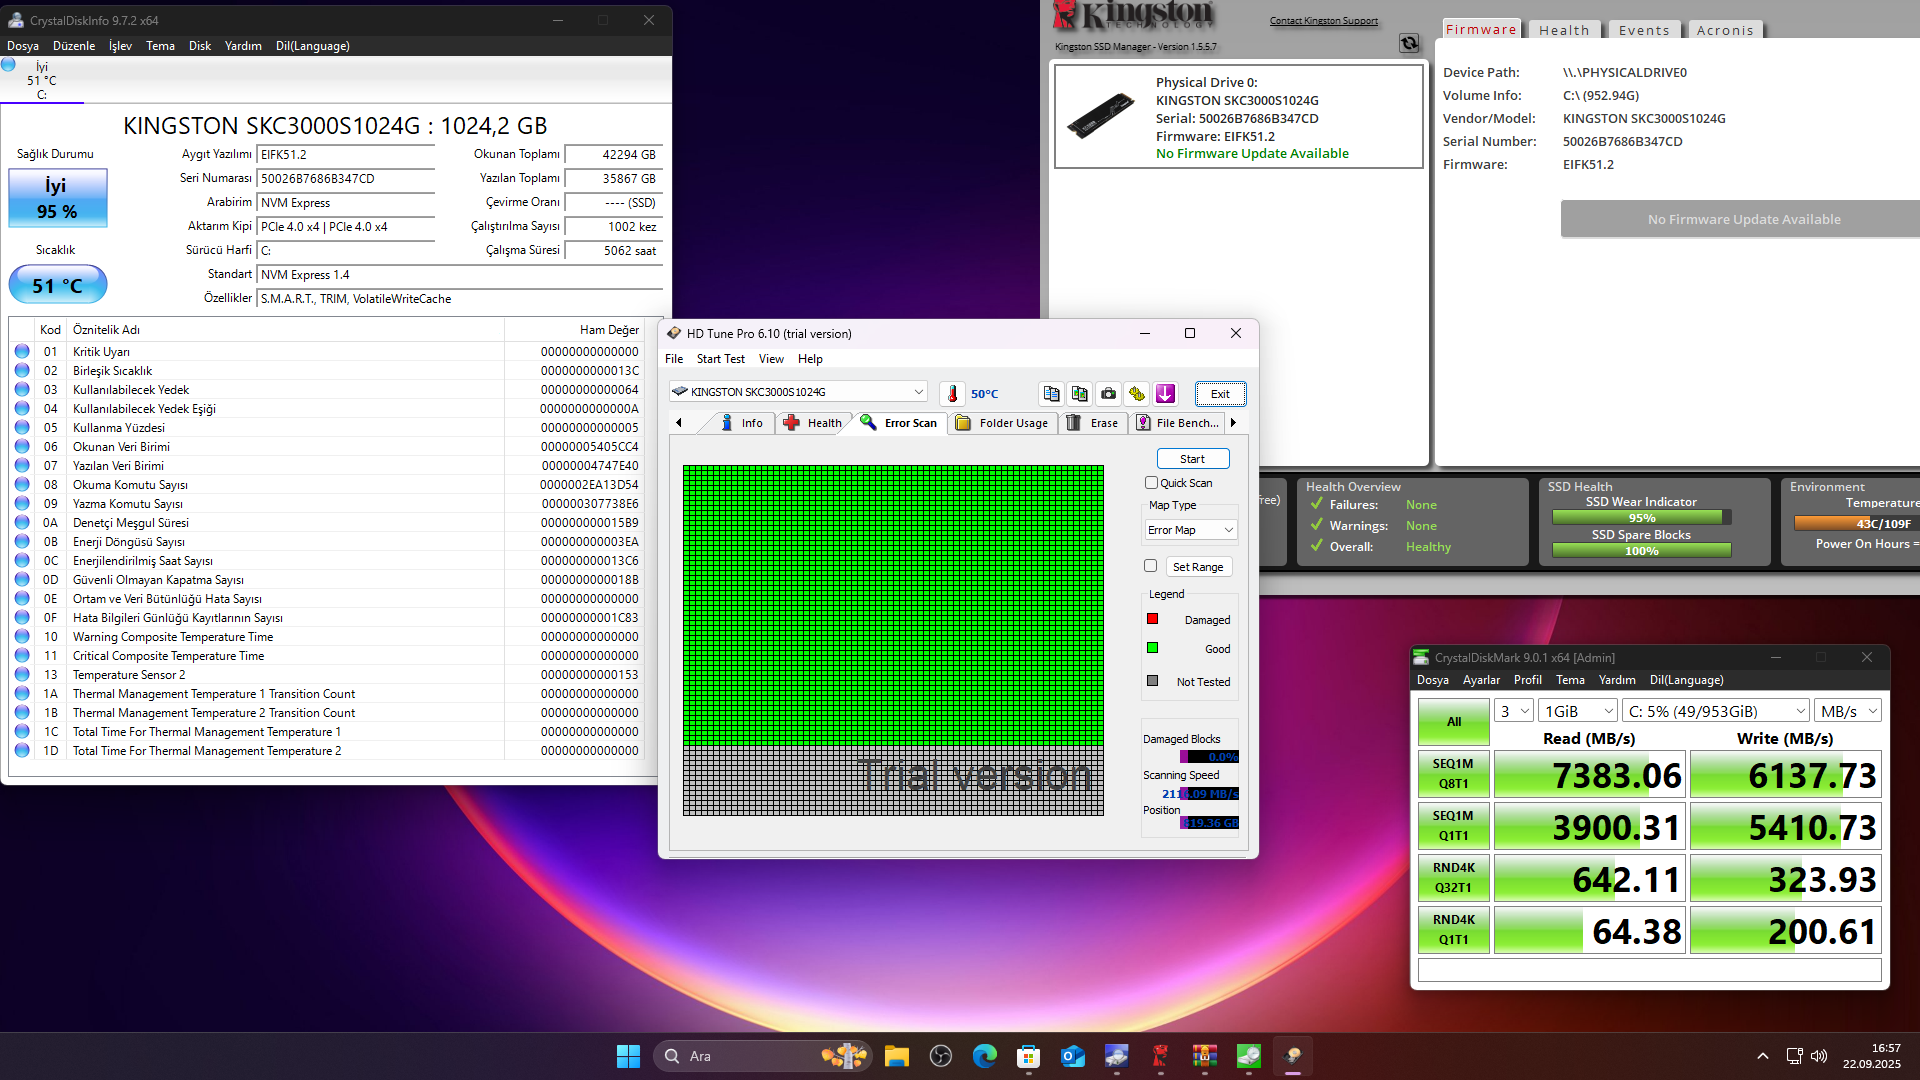Open Windows Start menu
Screen dimensions: 1920x1080
(628, 1056)
